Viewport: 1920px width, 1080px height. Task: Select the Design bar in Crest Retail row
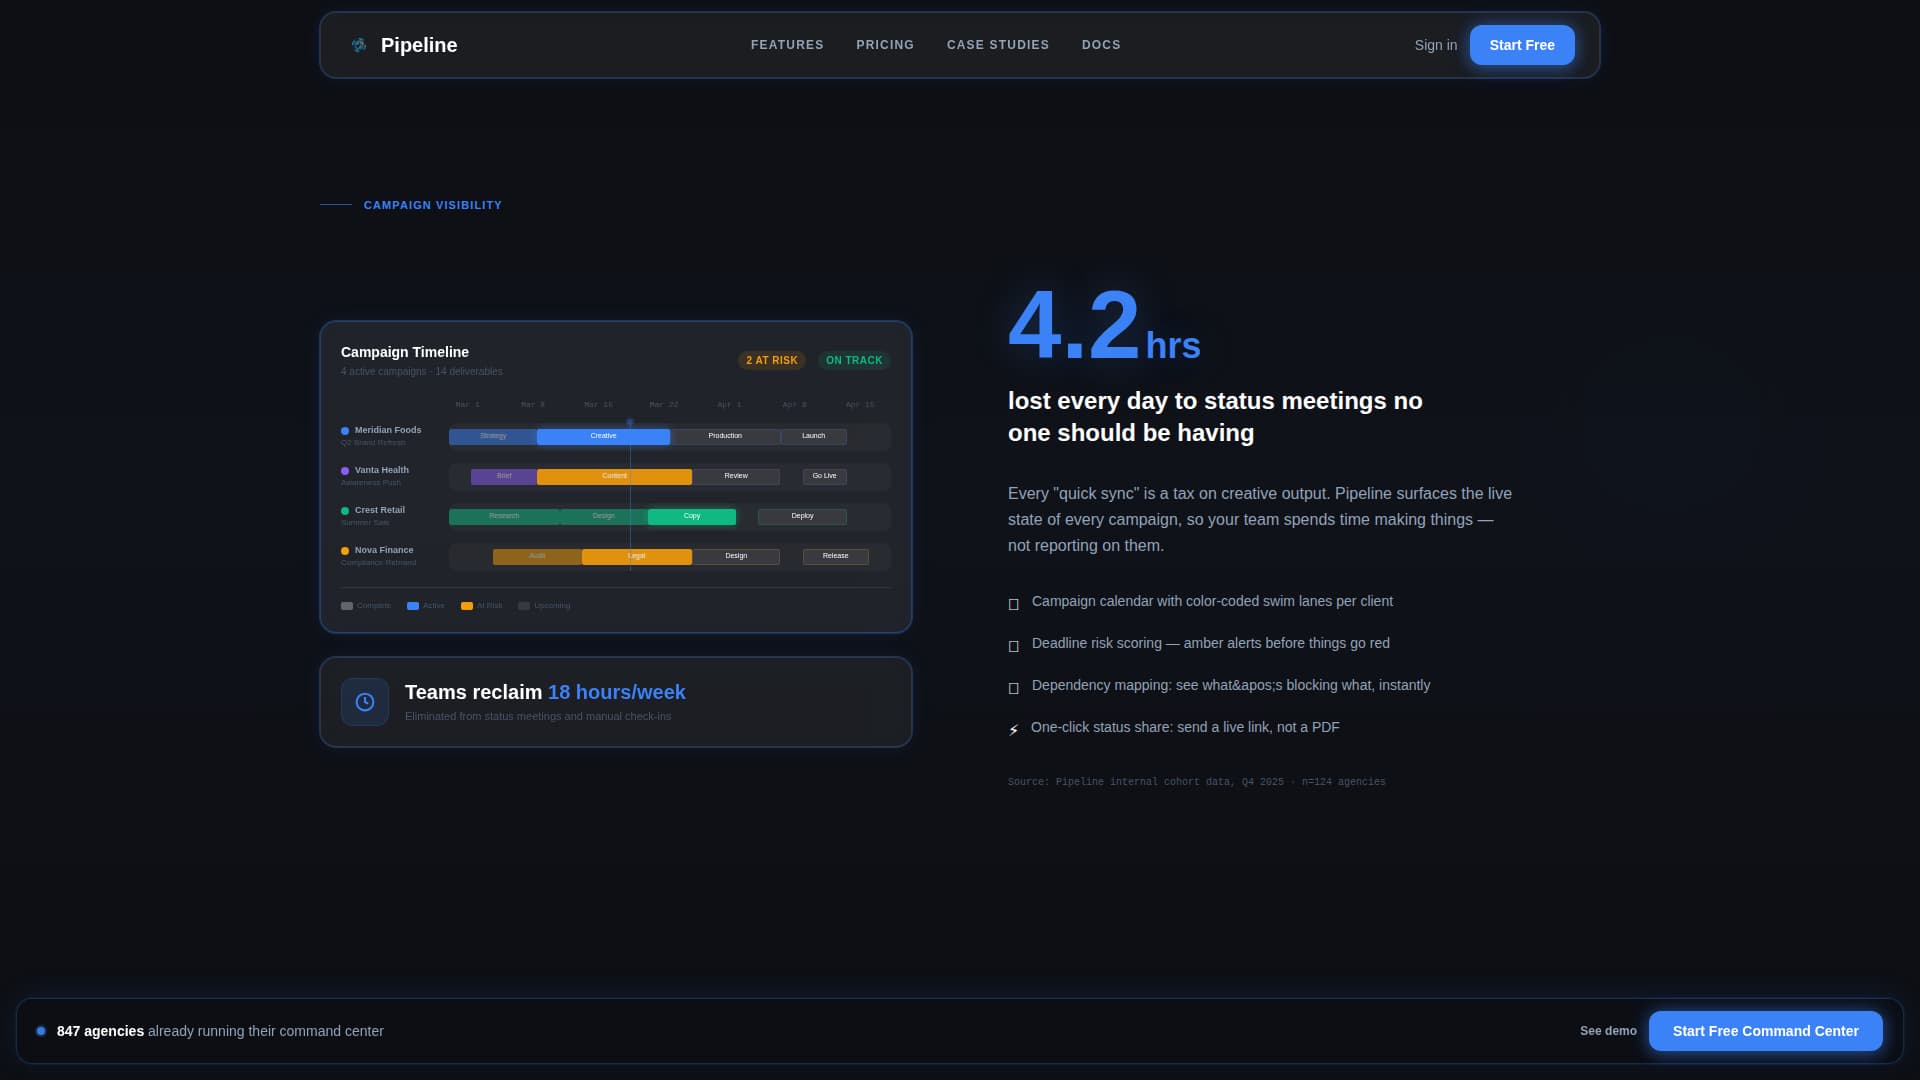[x=604, y=516]
